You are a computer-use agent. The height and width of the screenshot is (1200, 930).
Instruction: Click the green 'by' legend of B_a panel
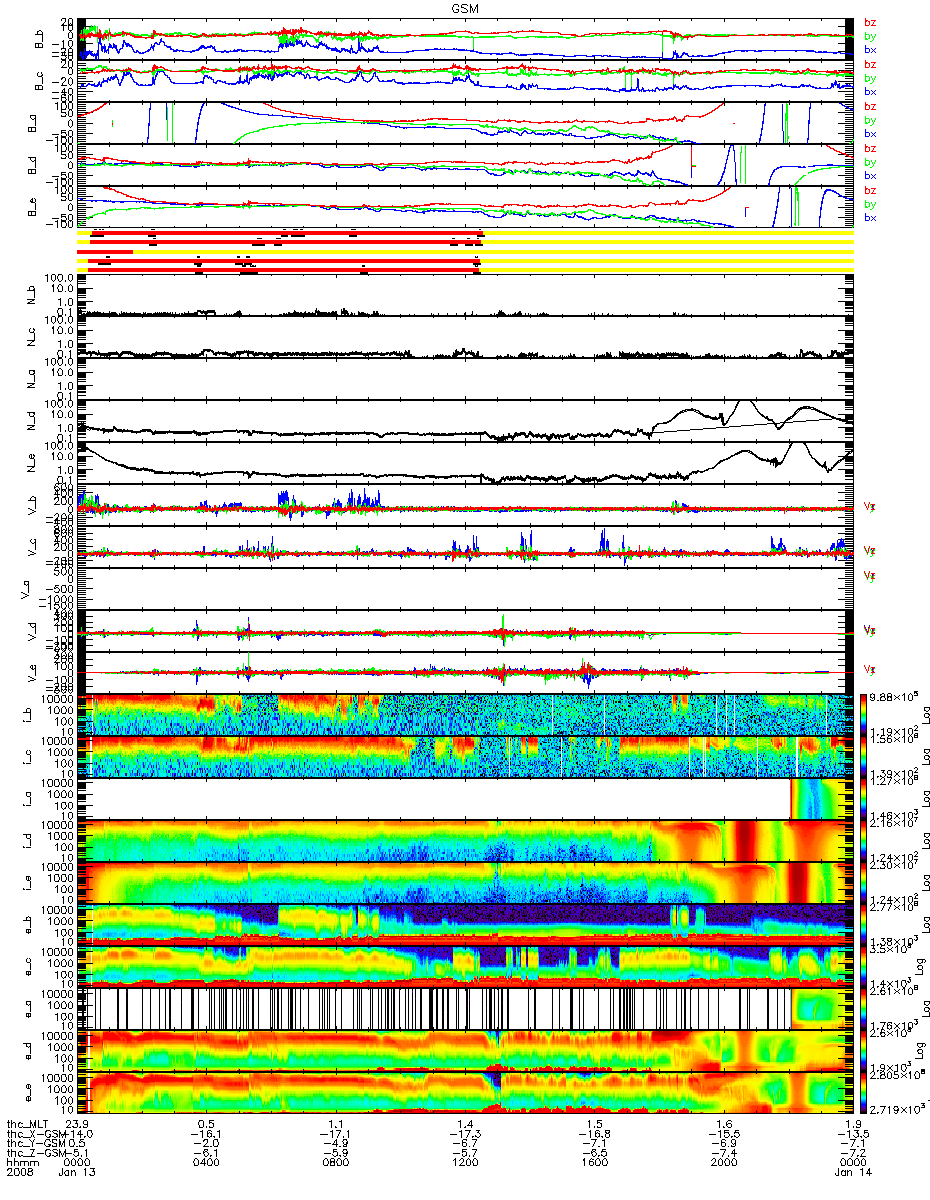870,121
